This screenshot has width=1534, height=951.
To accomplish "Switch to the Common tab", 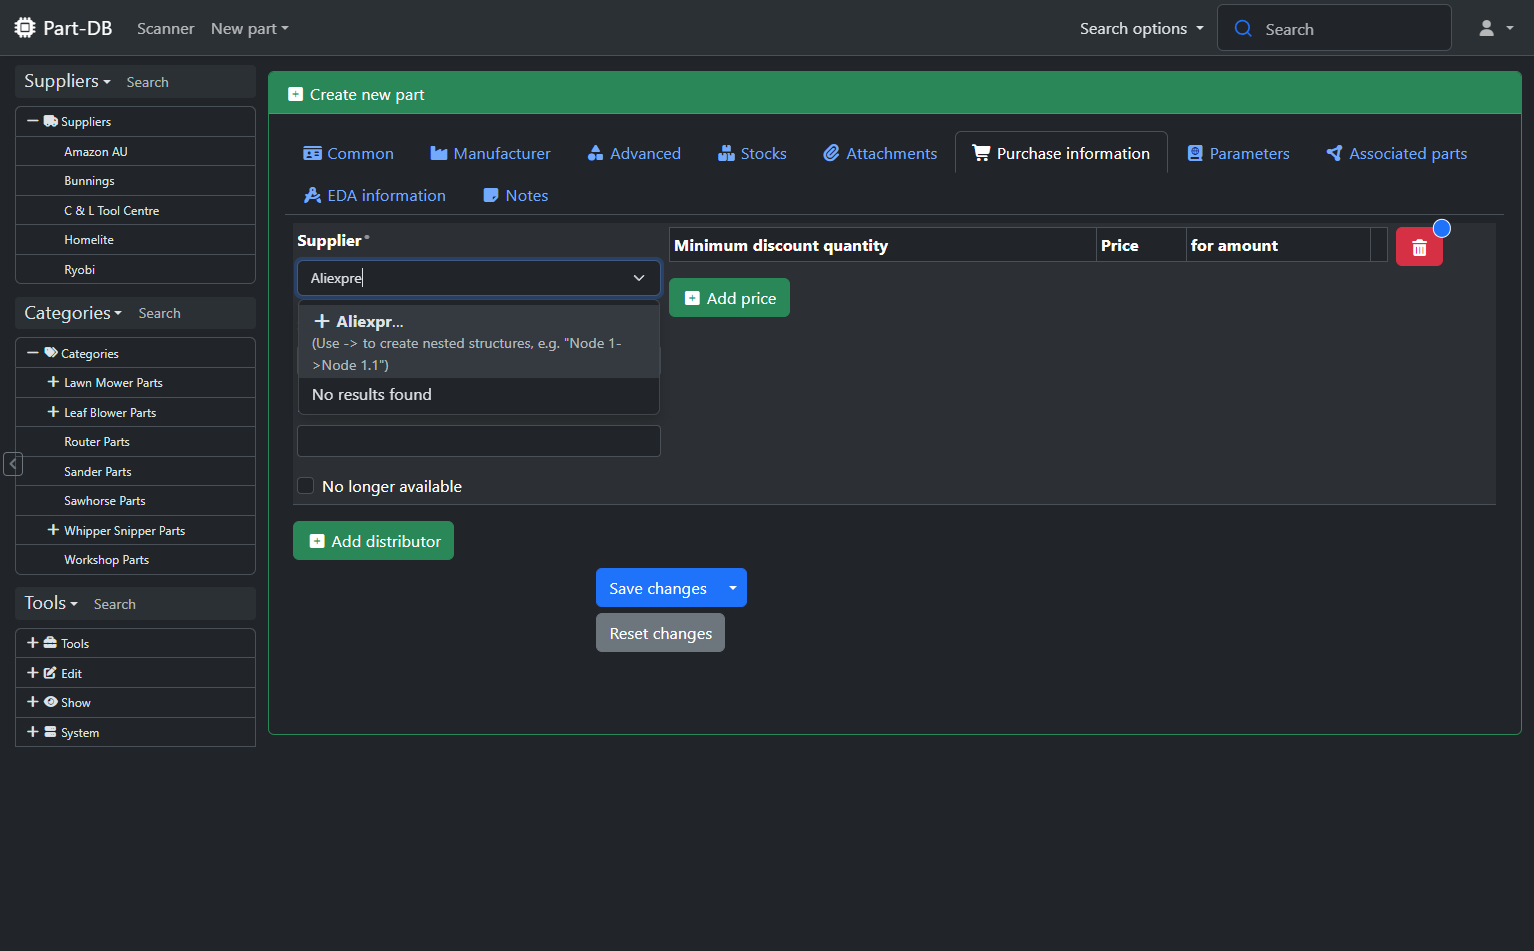I will pyautogui.click(x=348, y=153).
